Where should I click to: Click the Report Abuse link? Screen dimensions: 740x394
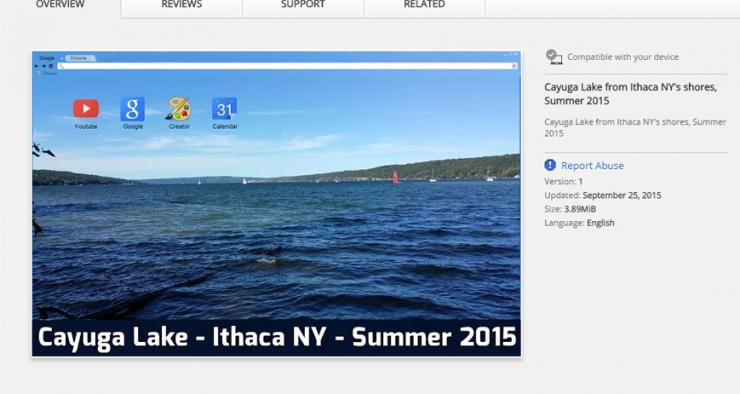point(592,166)
